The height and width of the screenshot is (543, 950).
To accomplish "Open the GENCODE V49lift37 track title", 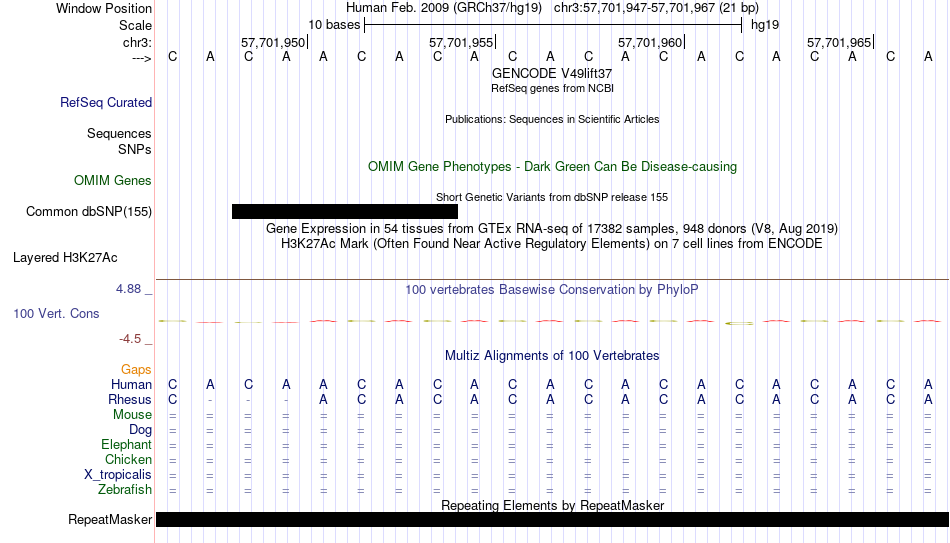I will (x=552, y=73).
